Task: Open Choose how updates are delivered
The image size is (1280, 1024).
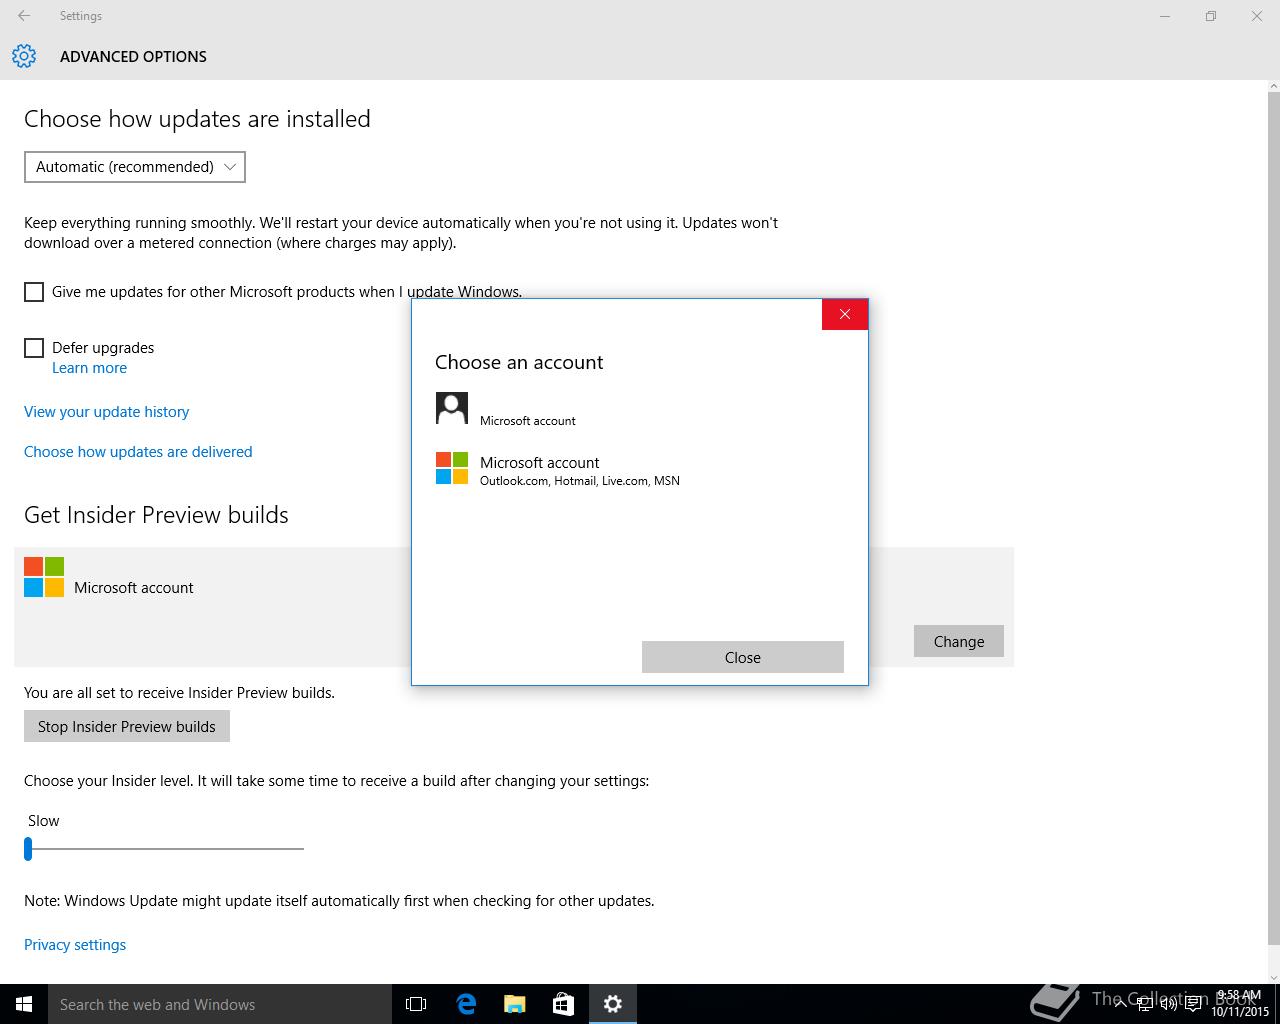Action: 138,452
